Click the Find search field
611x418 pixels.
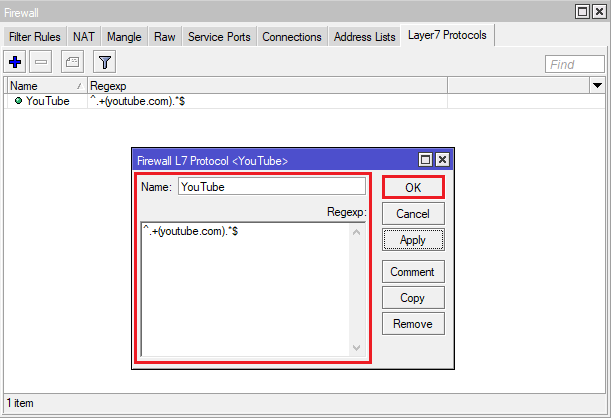point(575,64)
